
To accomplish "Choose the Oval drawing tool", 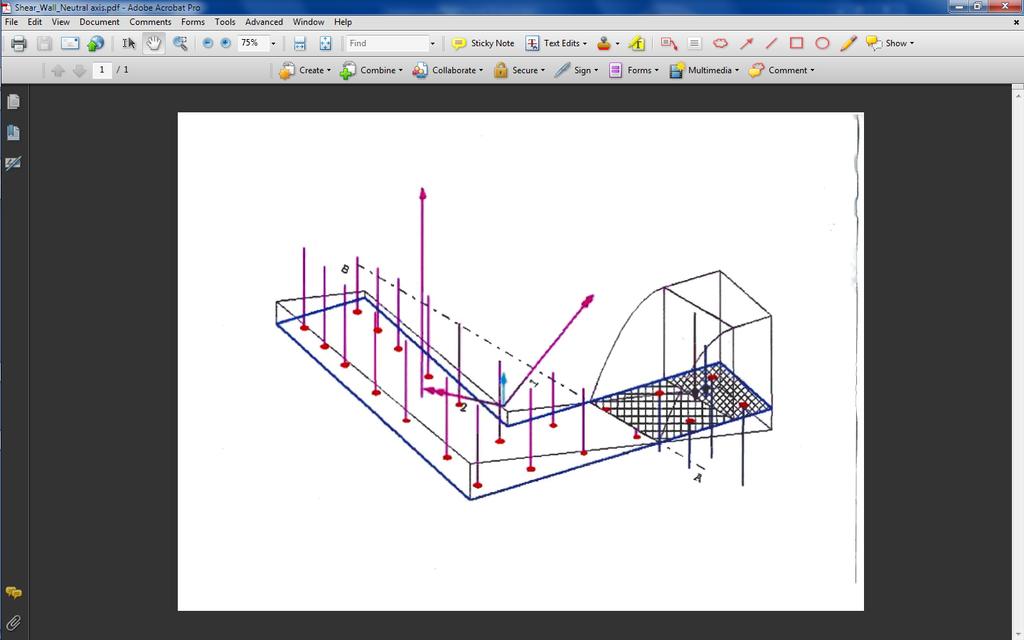I will click(822, 44).
